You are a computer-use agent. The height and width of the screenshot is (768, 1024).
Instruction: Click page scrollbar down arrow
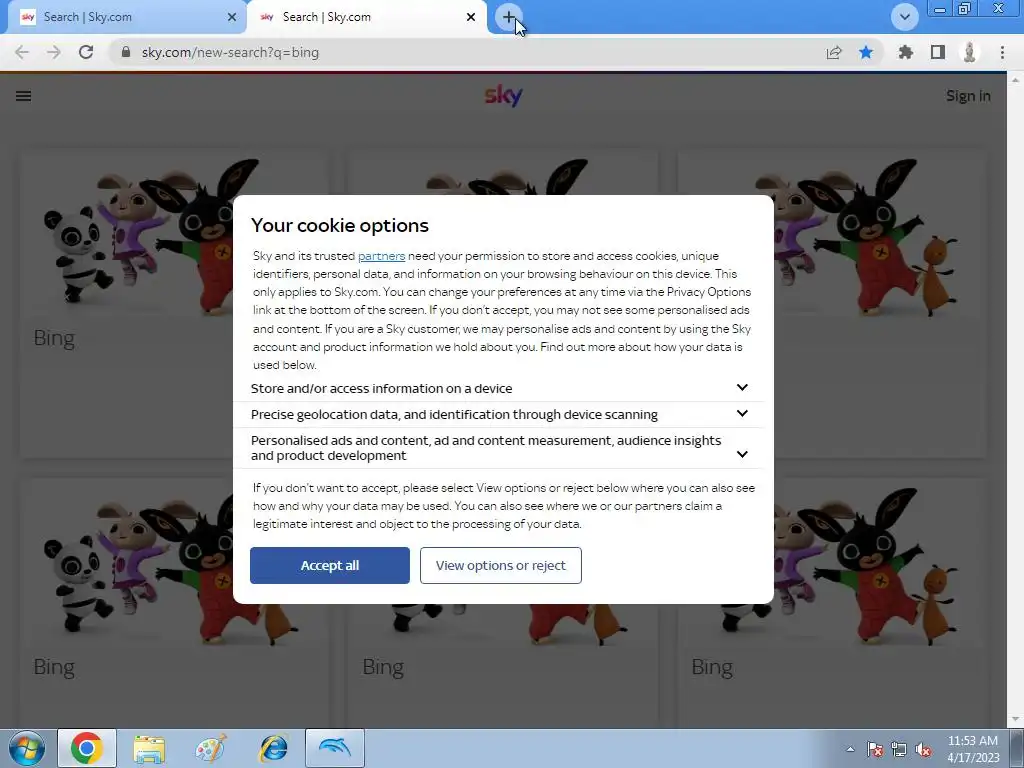tap(1015, 720)
